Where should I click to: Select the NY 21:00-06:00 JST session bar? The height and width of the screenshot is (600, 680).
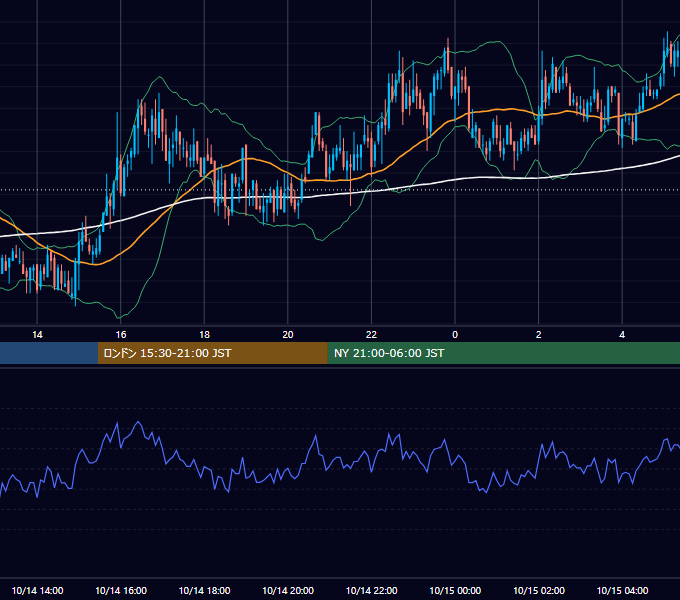coord(503,353)
